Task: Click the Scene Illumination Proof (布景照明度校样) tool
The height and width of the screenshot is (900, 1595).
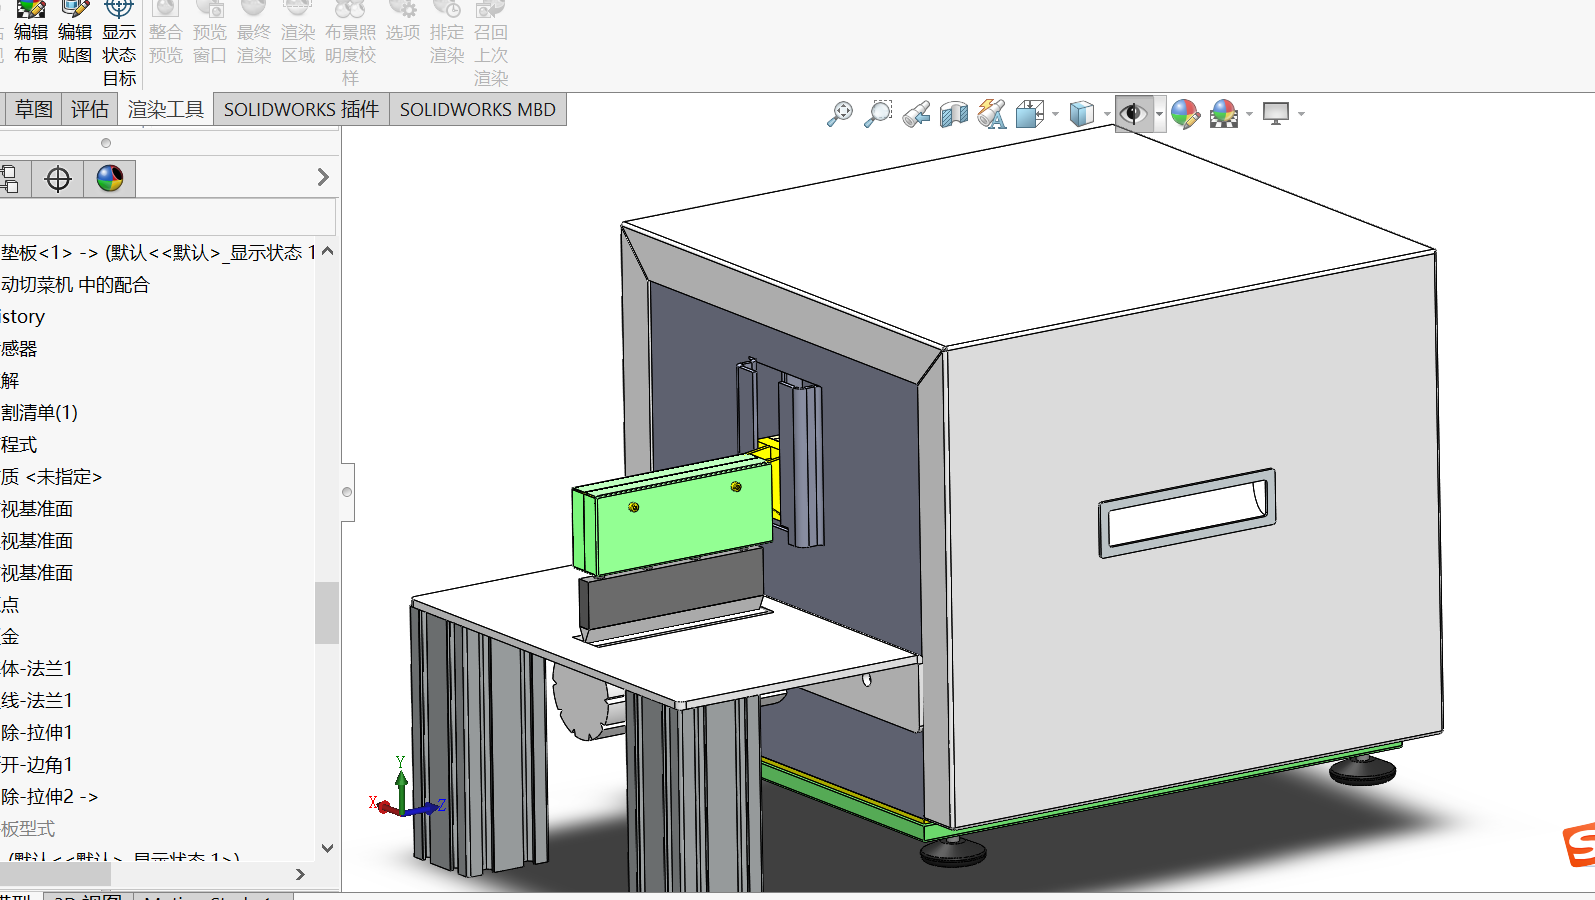Action: 350,44
